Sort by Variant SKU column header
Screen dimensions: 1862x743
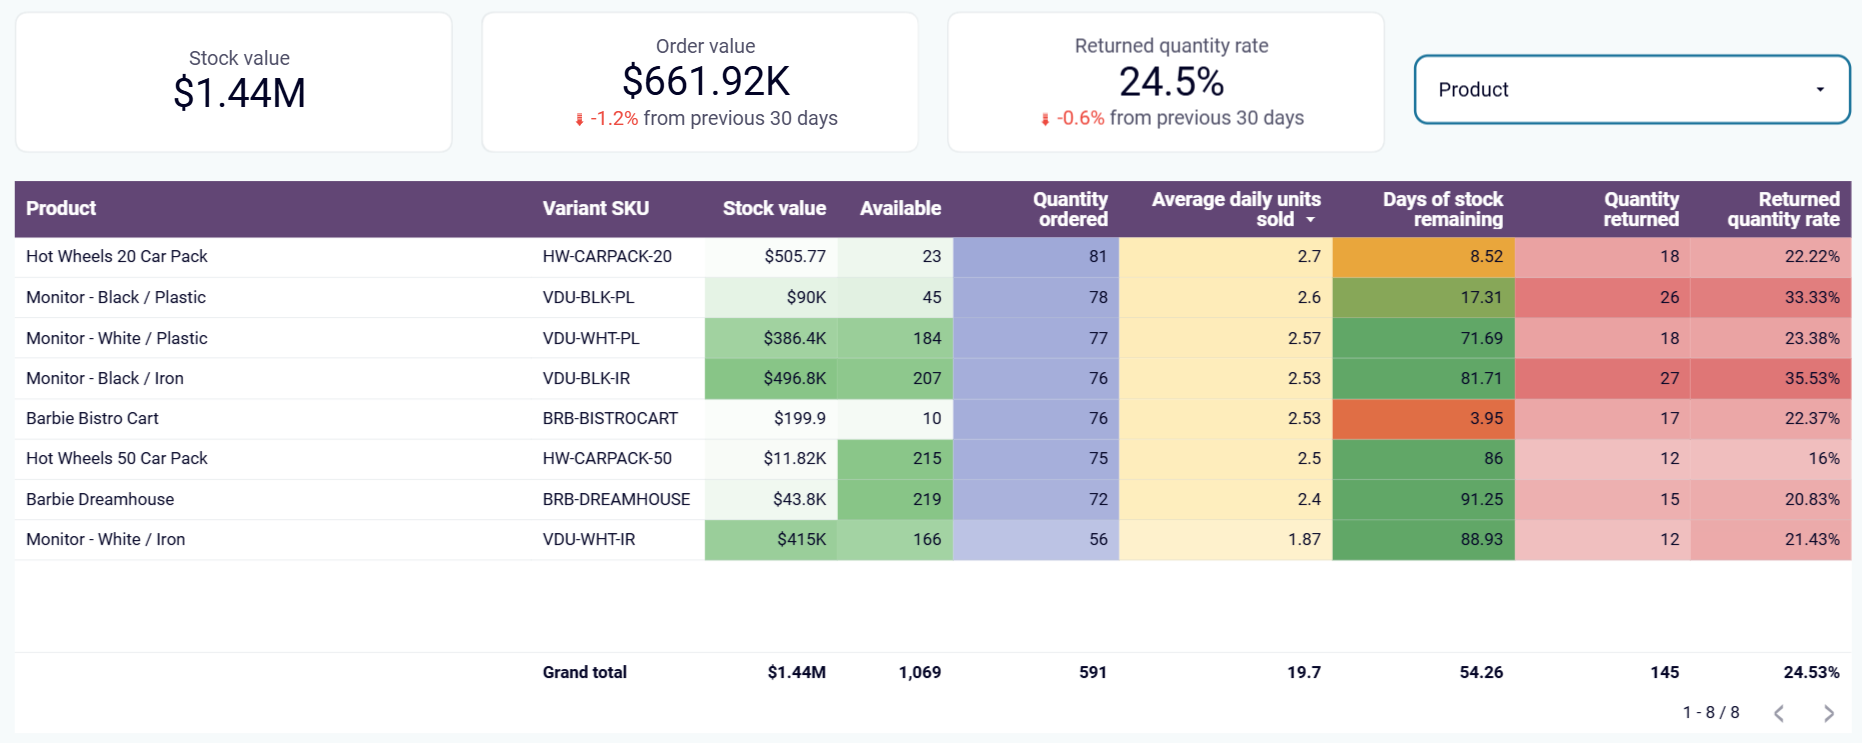click(x=596, y=208)
